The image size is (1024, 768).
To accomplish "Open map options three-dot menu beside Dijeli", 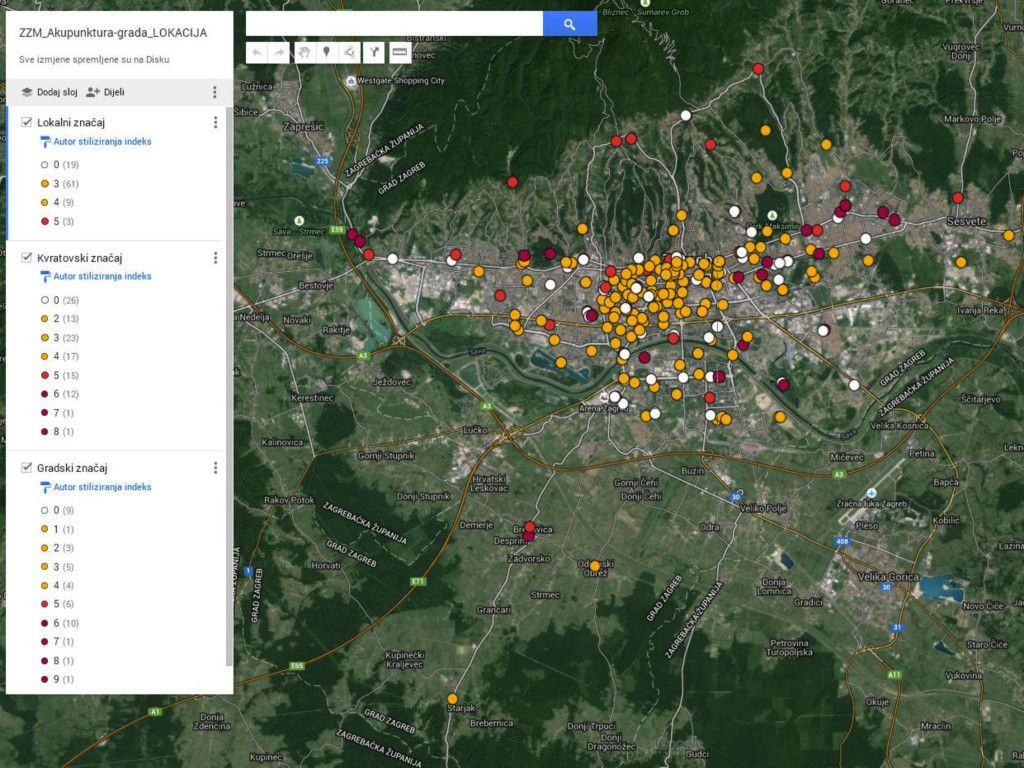I will point(215,92).
